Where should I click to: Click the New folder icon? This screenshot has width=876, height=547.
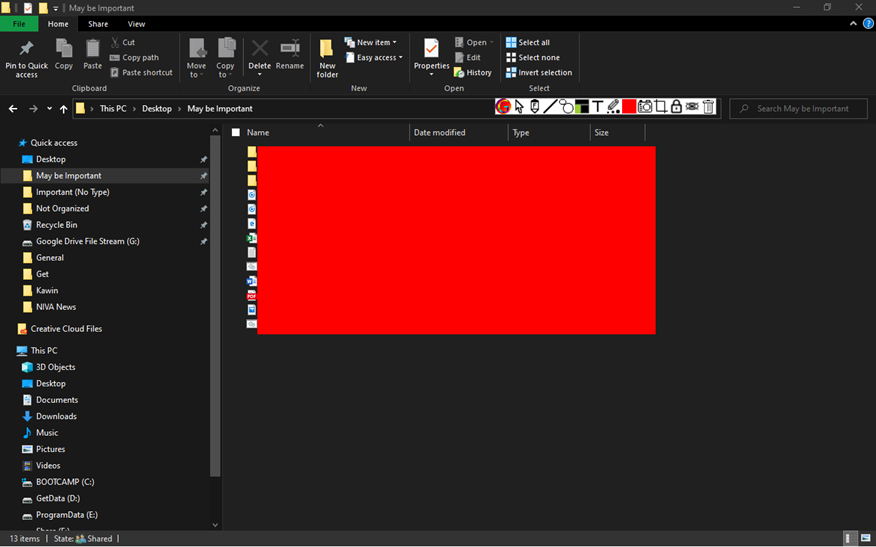[x=327, y=57]
